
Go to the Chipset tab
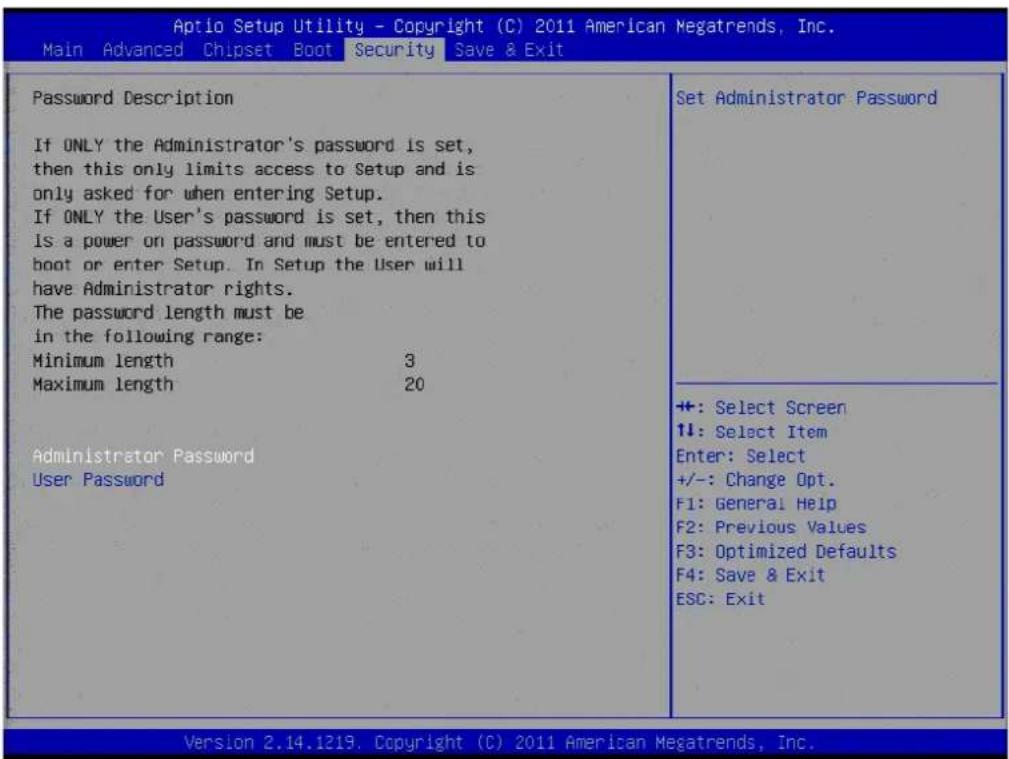click(x=237, y=50)
